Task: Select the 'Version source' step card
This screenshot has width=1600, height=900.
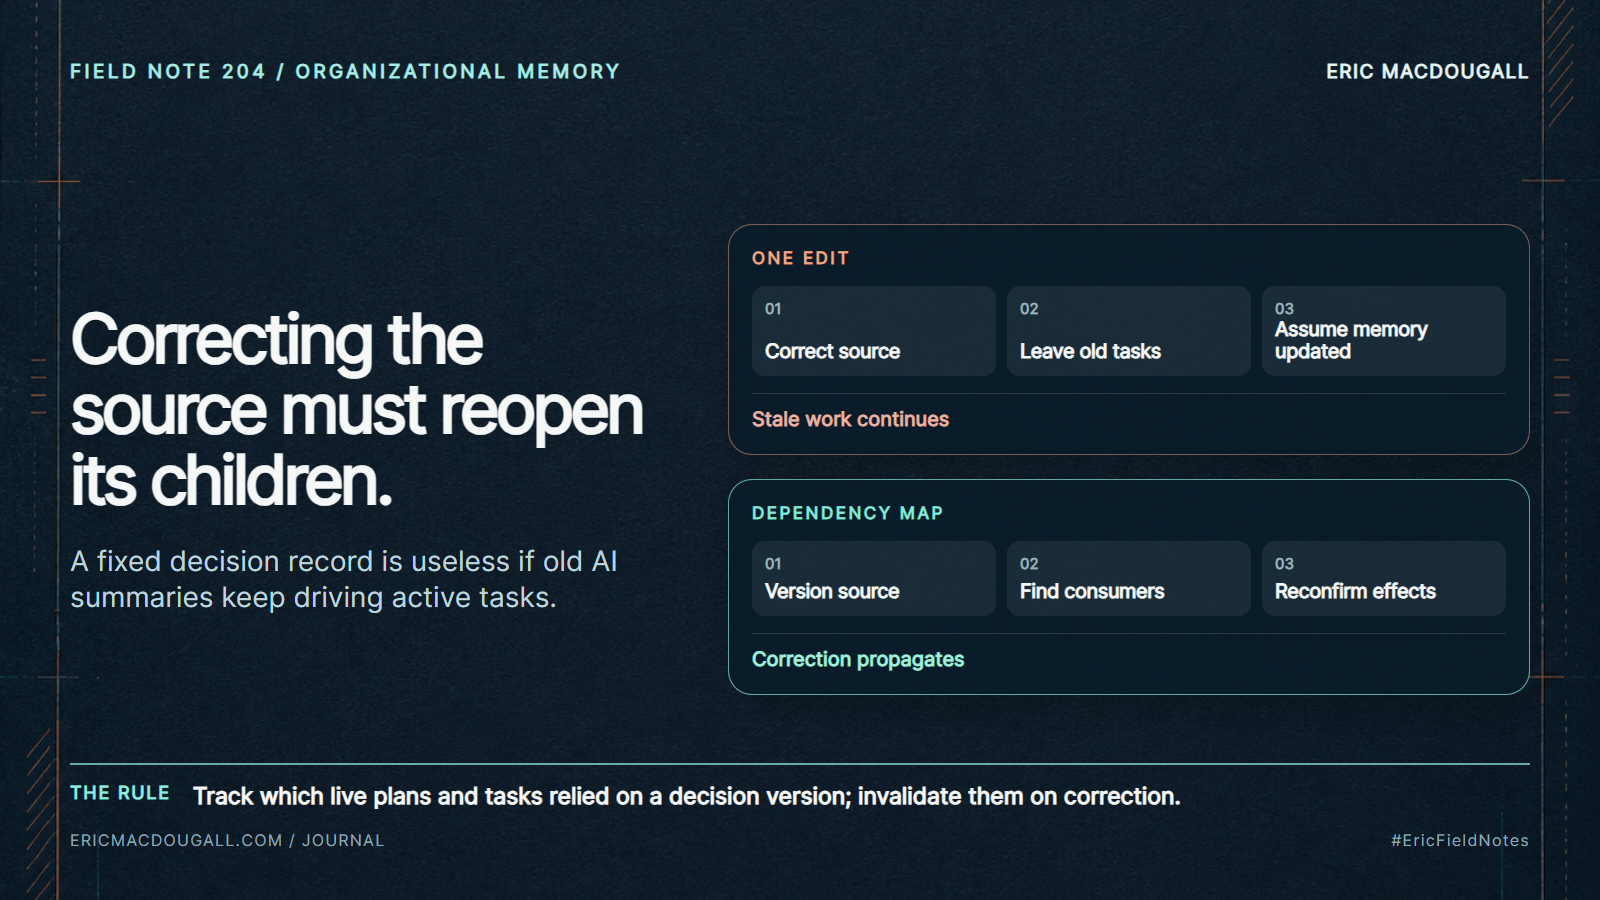Action: coord(873,578)
